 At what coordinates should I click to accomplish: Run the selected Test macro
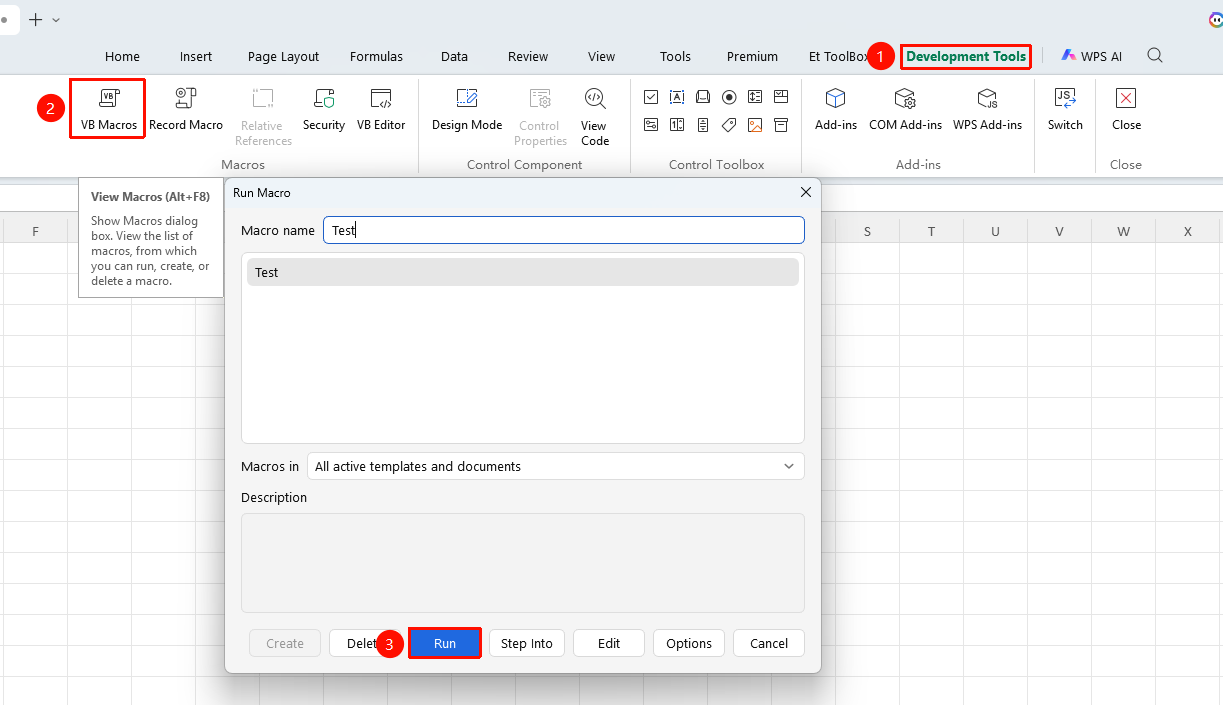tap(445, 643)
